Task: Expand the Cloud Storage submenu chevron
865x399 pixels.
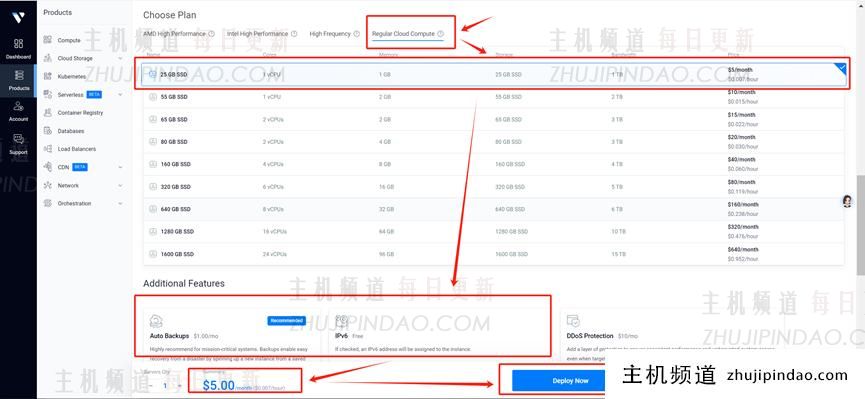Action: tap(120, 58)
